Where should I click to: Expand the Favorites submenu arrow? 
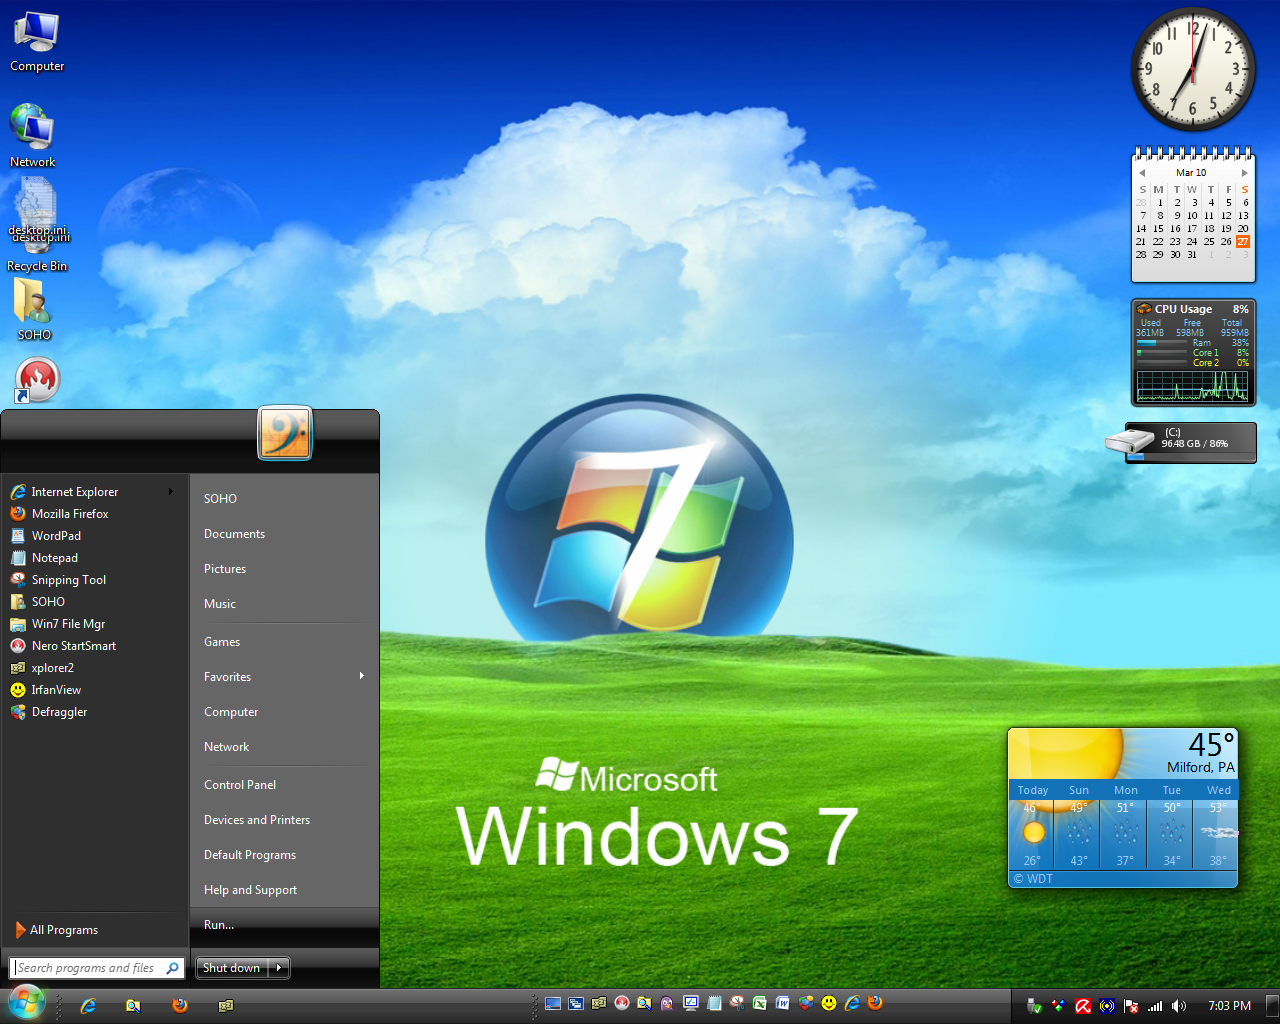362,676
